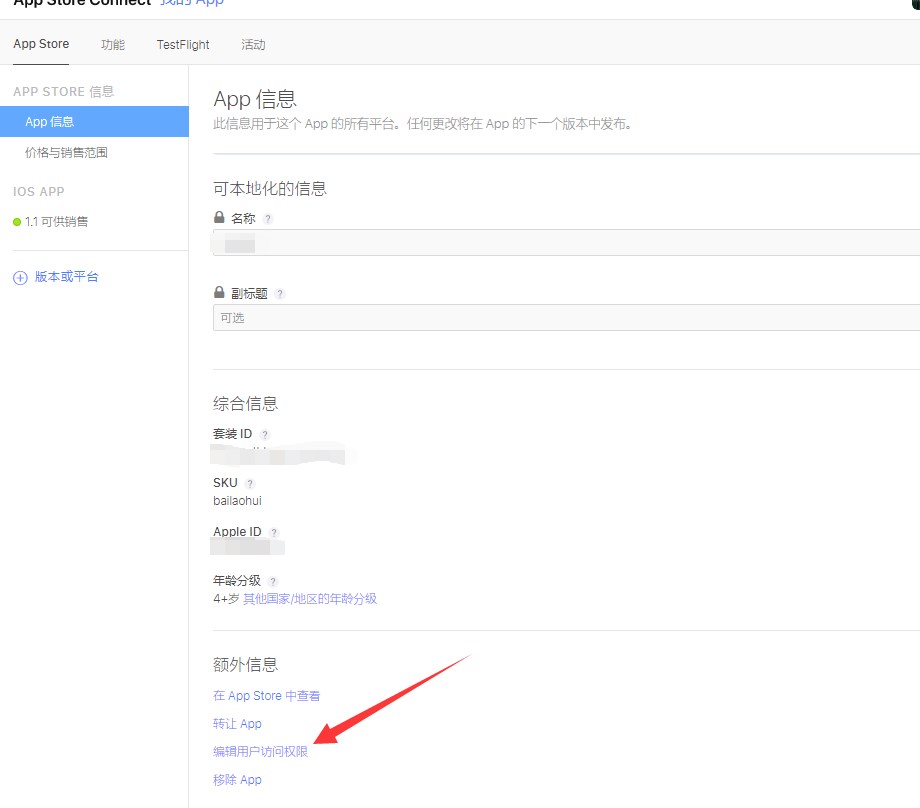Click the question mark next to 套装 ID
The width and height of the screenshot is (920, 808).
pos(264,435)
